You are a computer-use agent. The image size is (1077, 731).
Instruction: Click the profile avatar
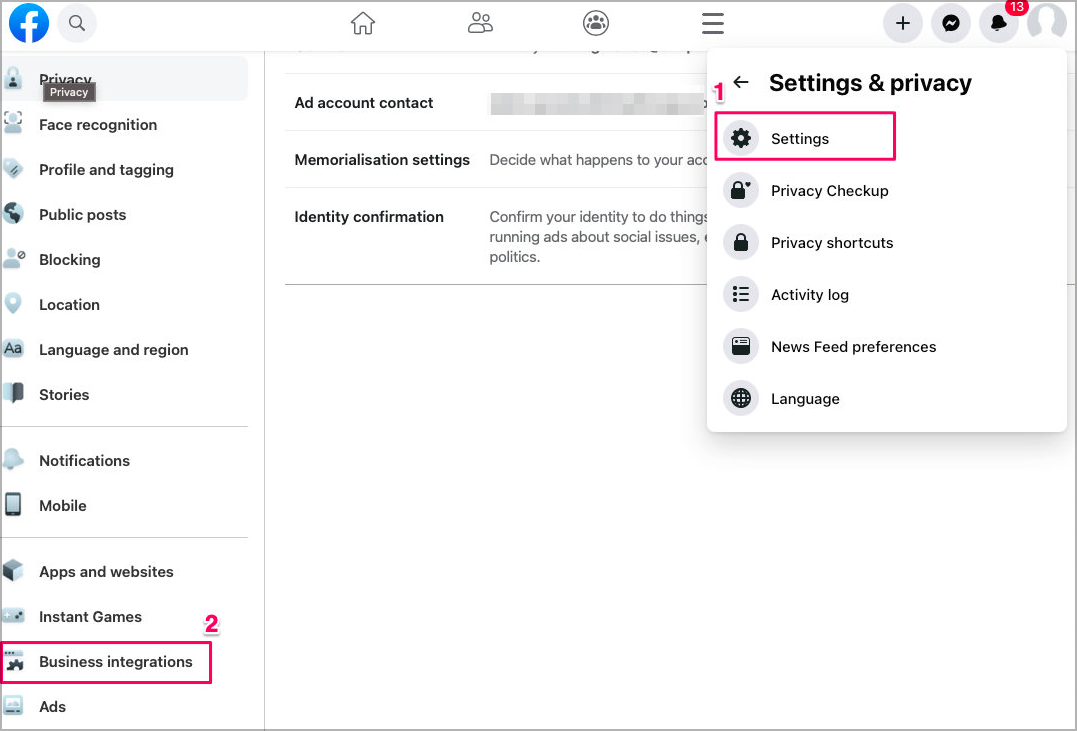tap(1047, 23)
